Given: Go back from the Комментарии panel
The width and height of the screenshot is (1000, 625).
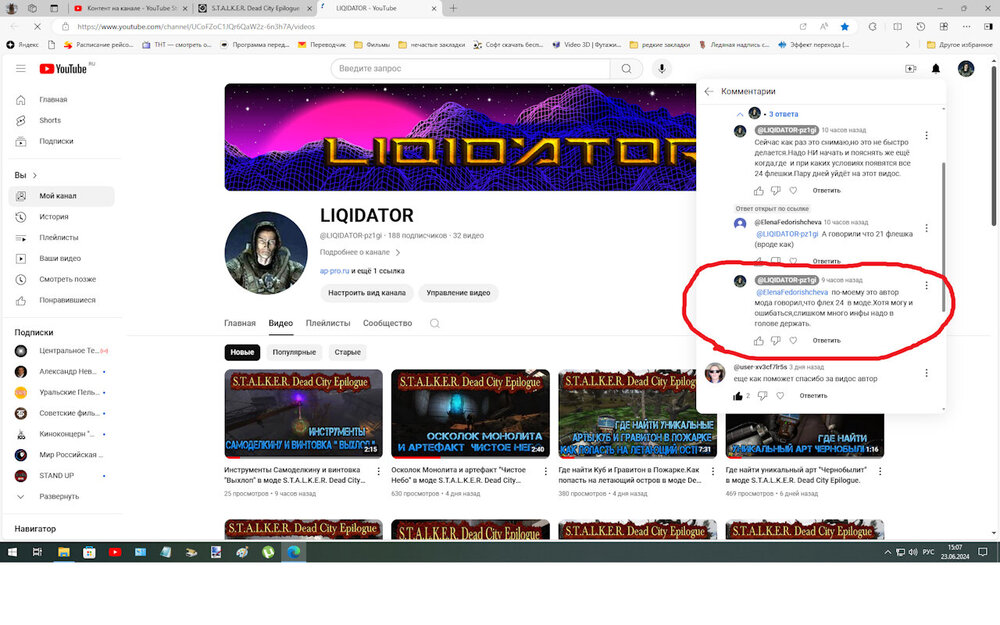Looking at the screenshot, I should coord(709,91).
